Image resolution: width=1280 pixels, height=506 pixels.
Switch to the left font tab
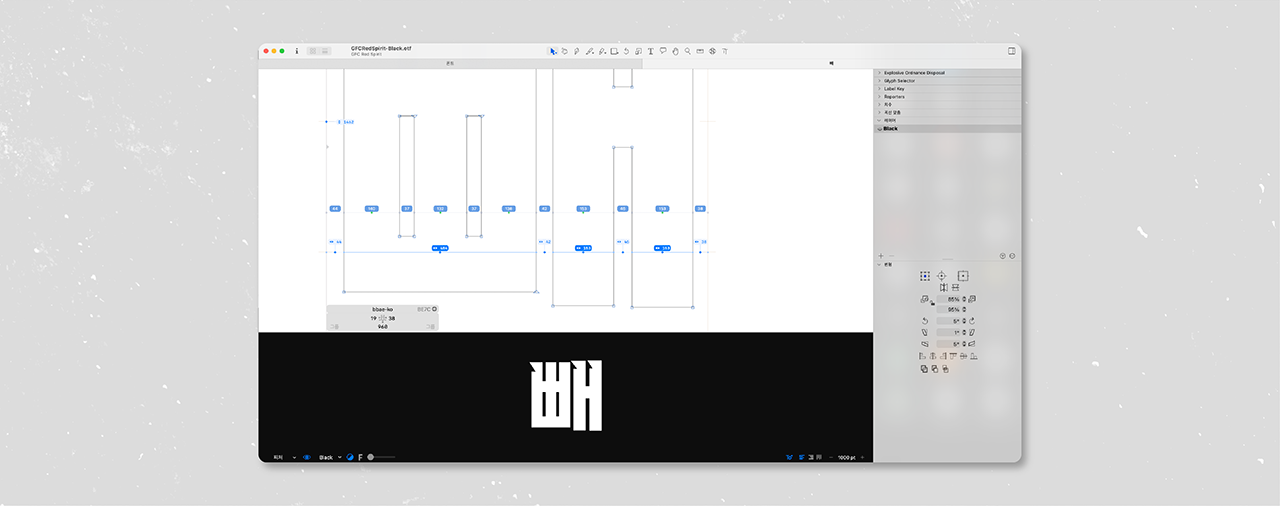click(x=450, y=63)
